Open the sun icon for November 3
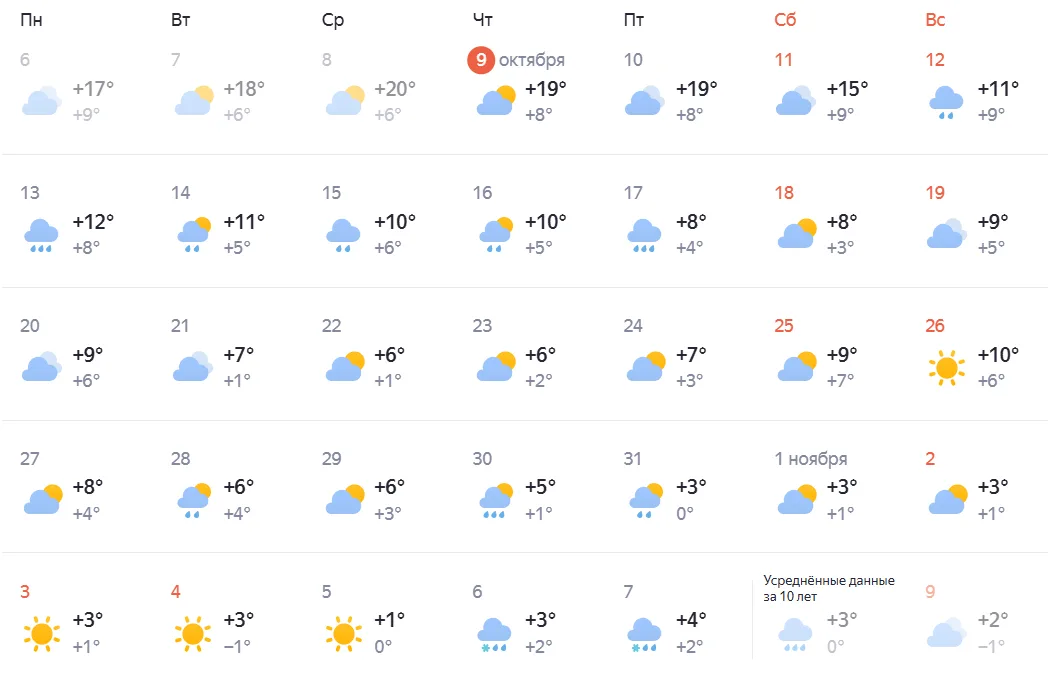Image resolution: width=1048 pixels, height=676 pixels. coord(41,634)
